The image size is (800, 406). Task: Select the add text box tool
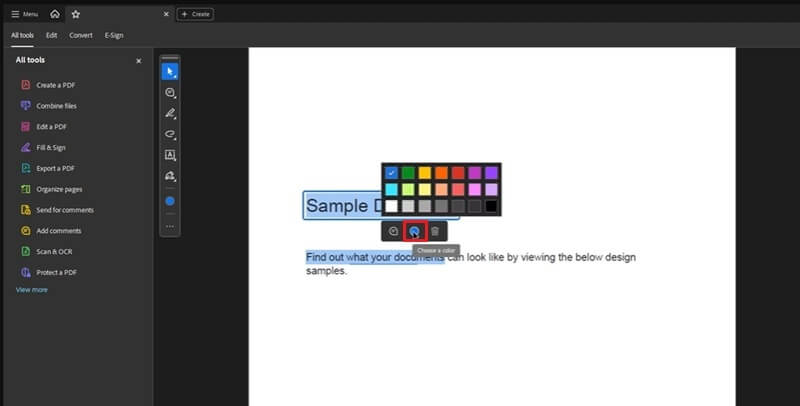(170, 155)
